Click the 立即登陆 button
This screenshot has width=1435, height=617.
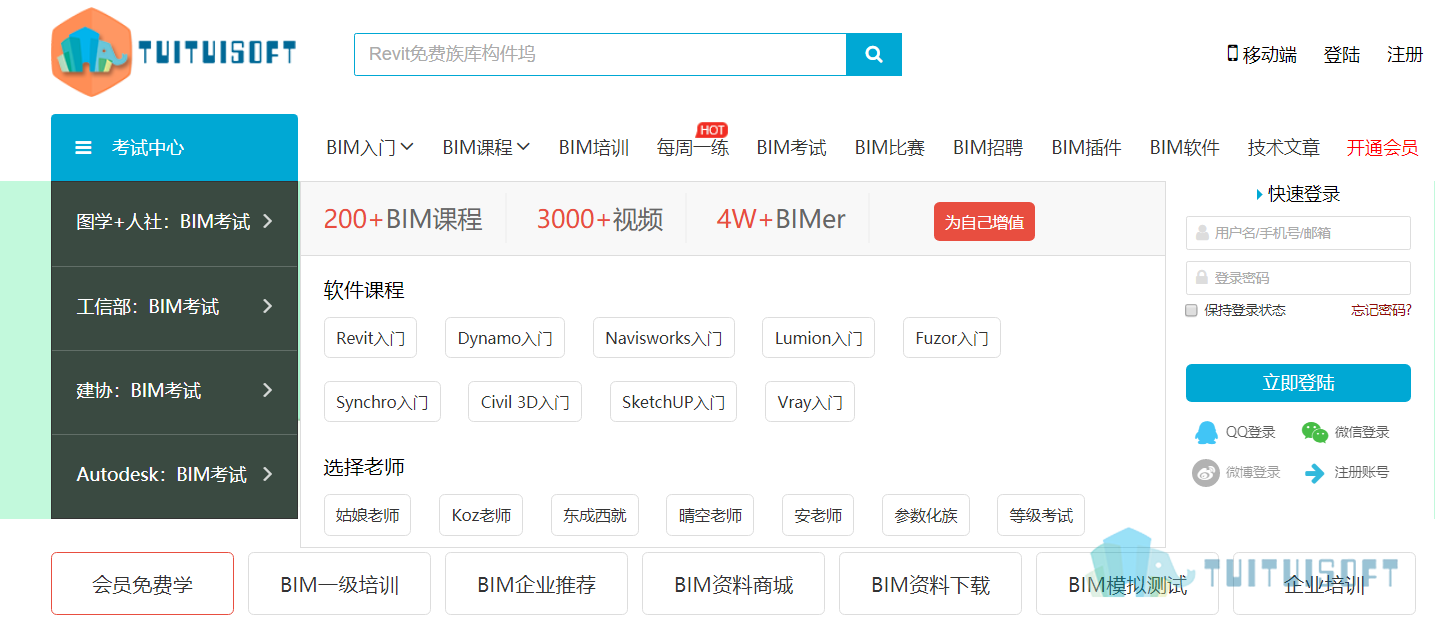(1298, 383)
